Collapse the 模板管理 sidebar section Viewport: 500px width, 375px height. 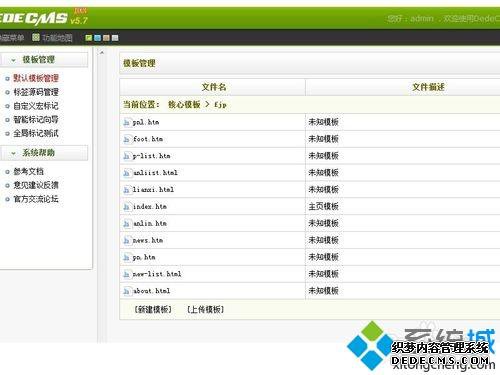coord(14,60)
